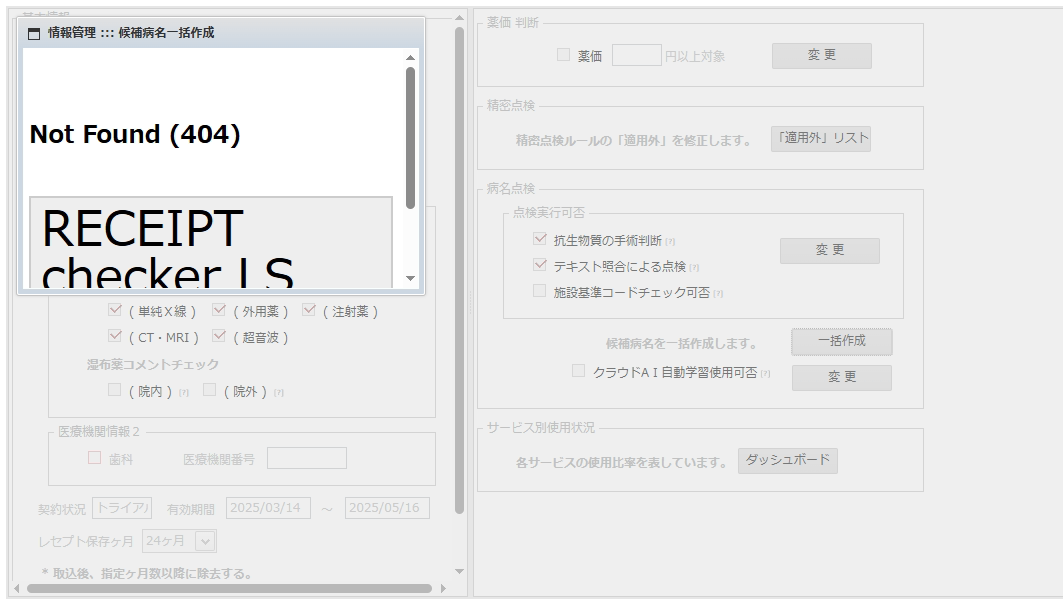This screenshot has height=606, width=1063.
Task: Toggle 抗生物質の手術判断 checkbox
Action: click(x=540, y=239)
